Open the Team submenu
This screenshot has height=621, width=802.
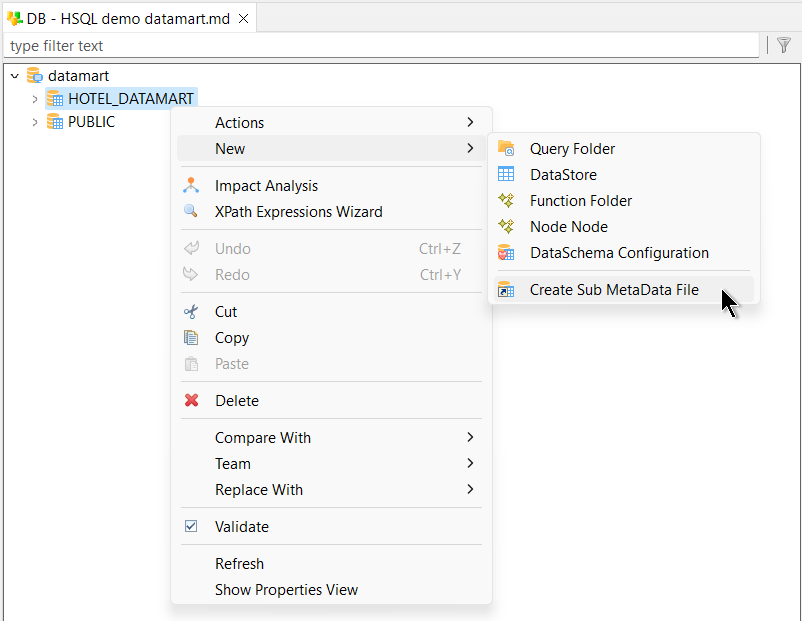233,463
